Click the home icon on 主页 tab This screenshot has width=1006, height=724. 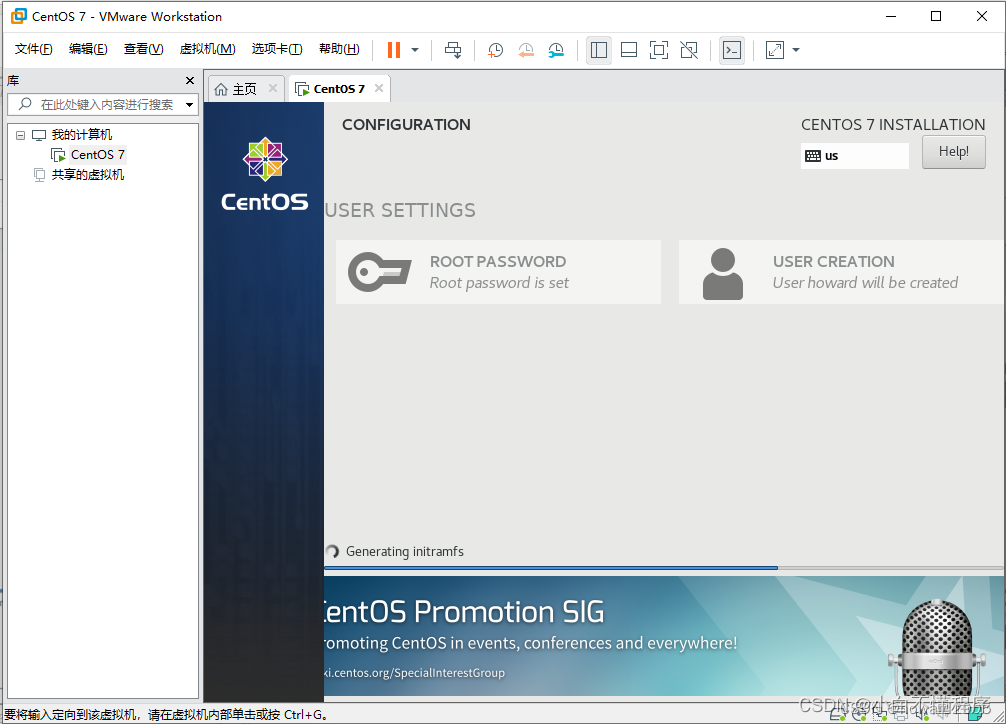click(221, 89)
